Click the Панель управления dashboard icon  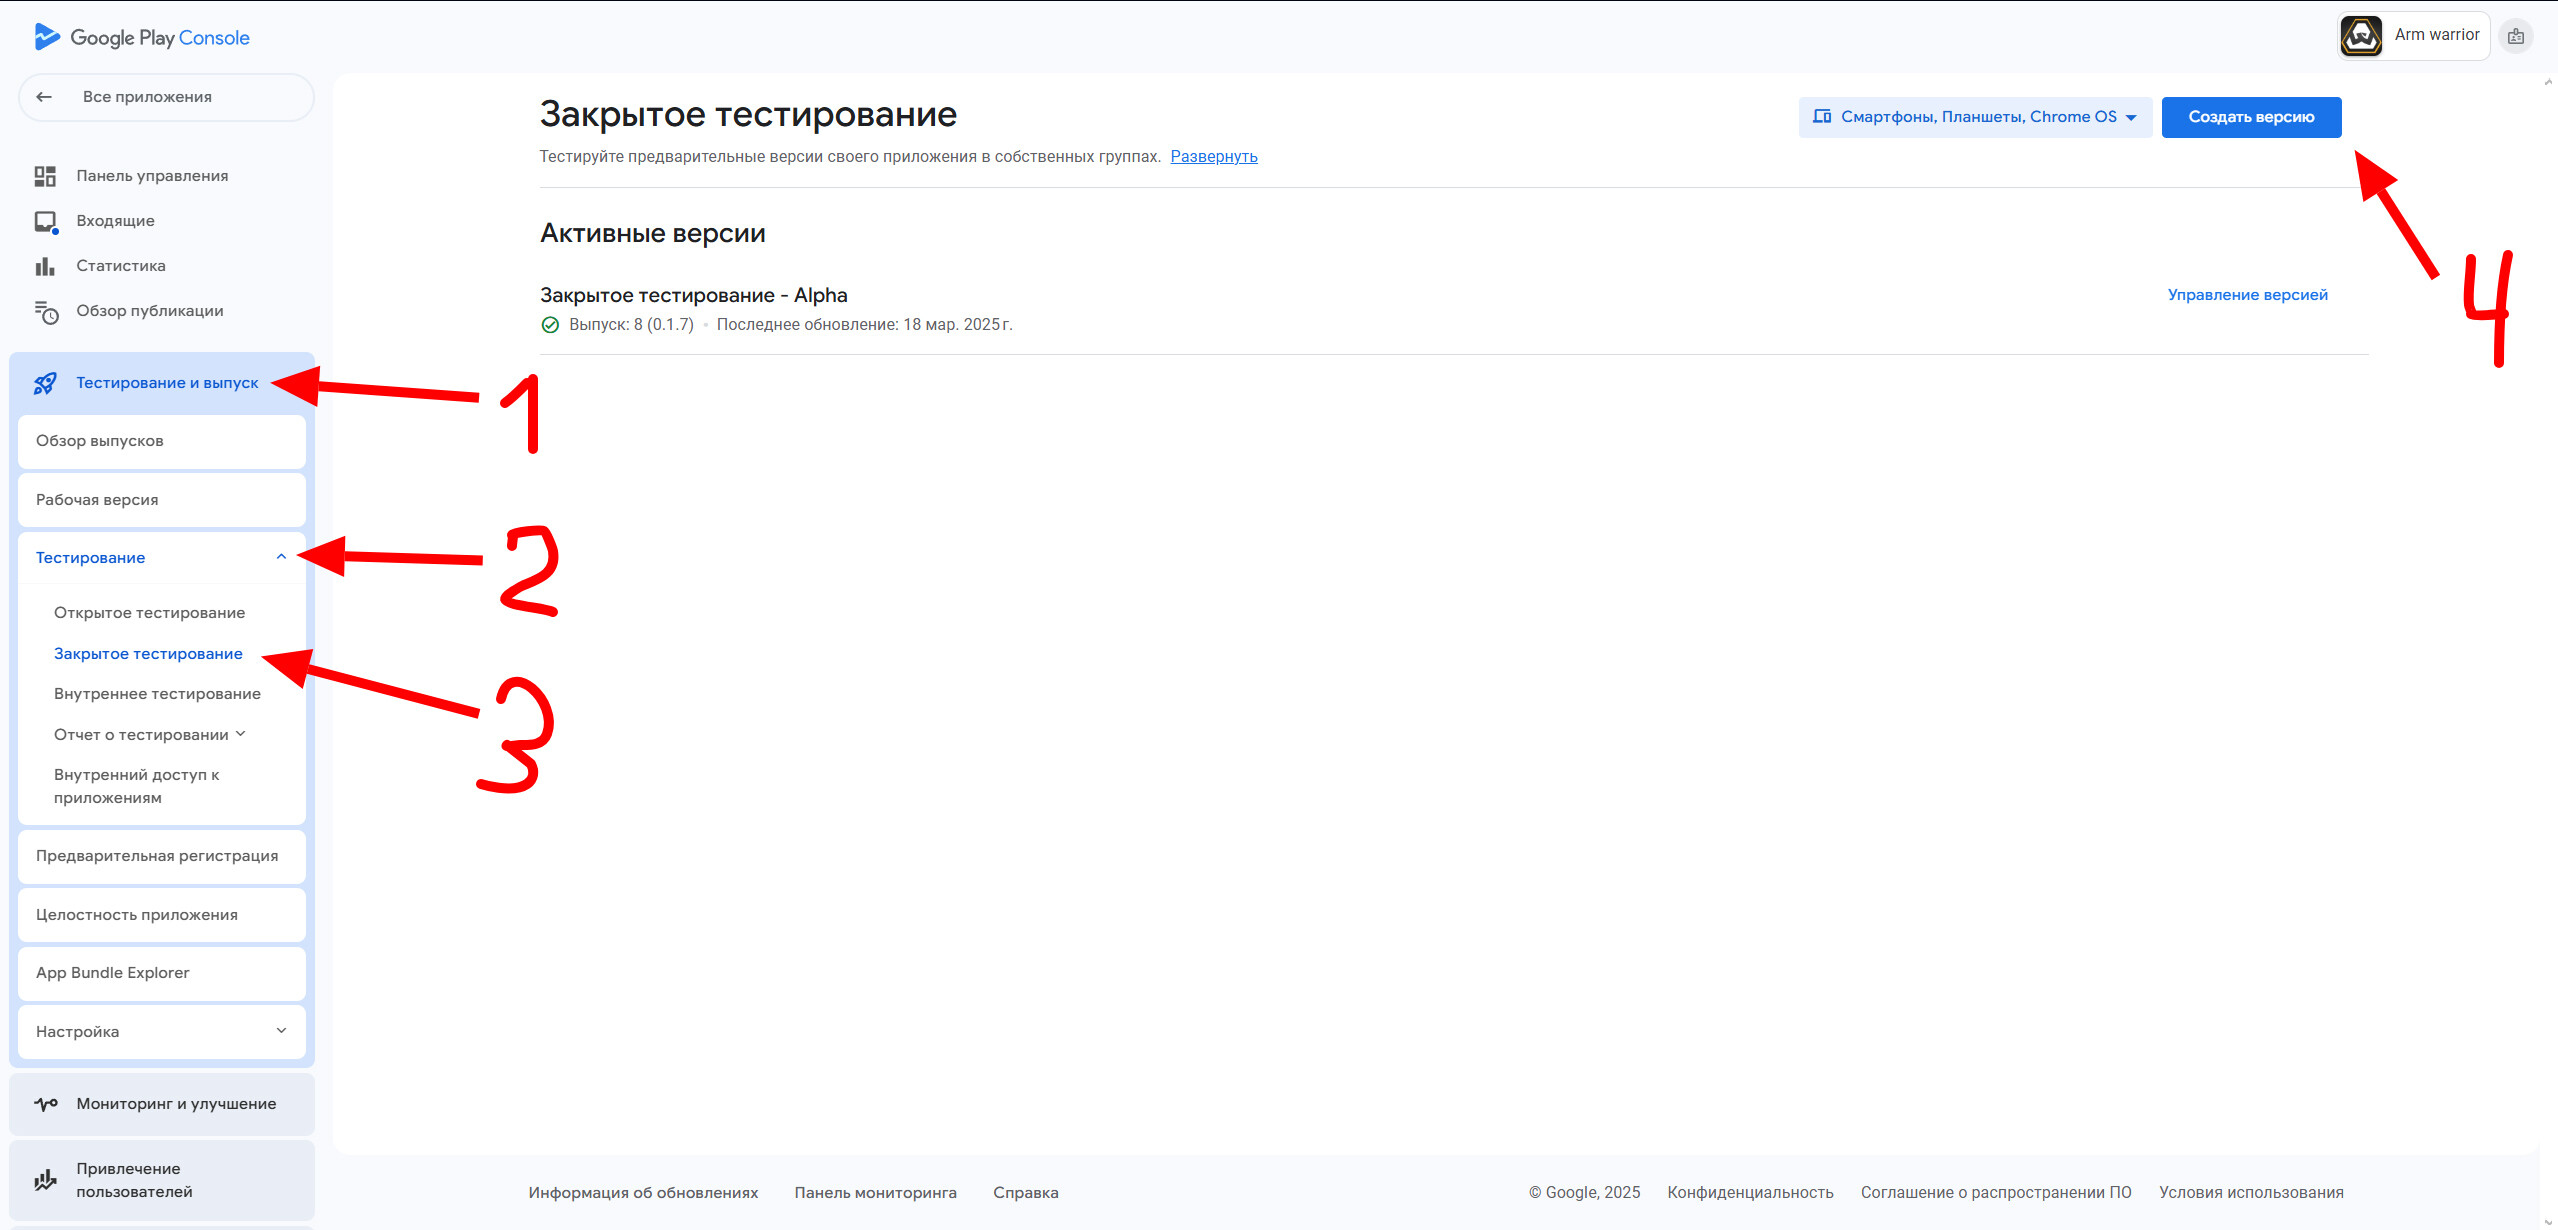(45, 176)
